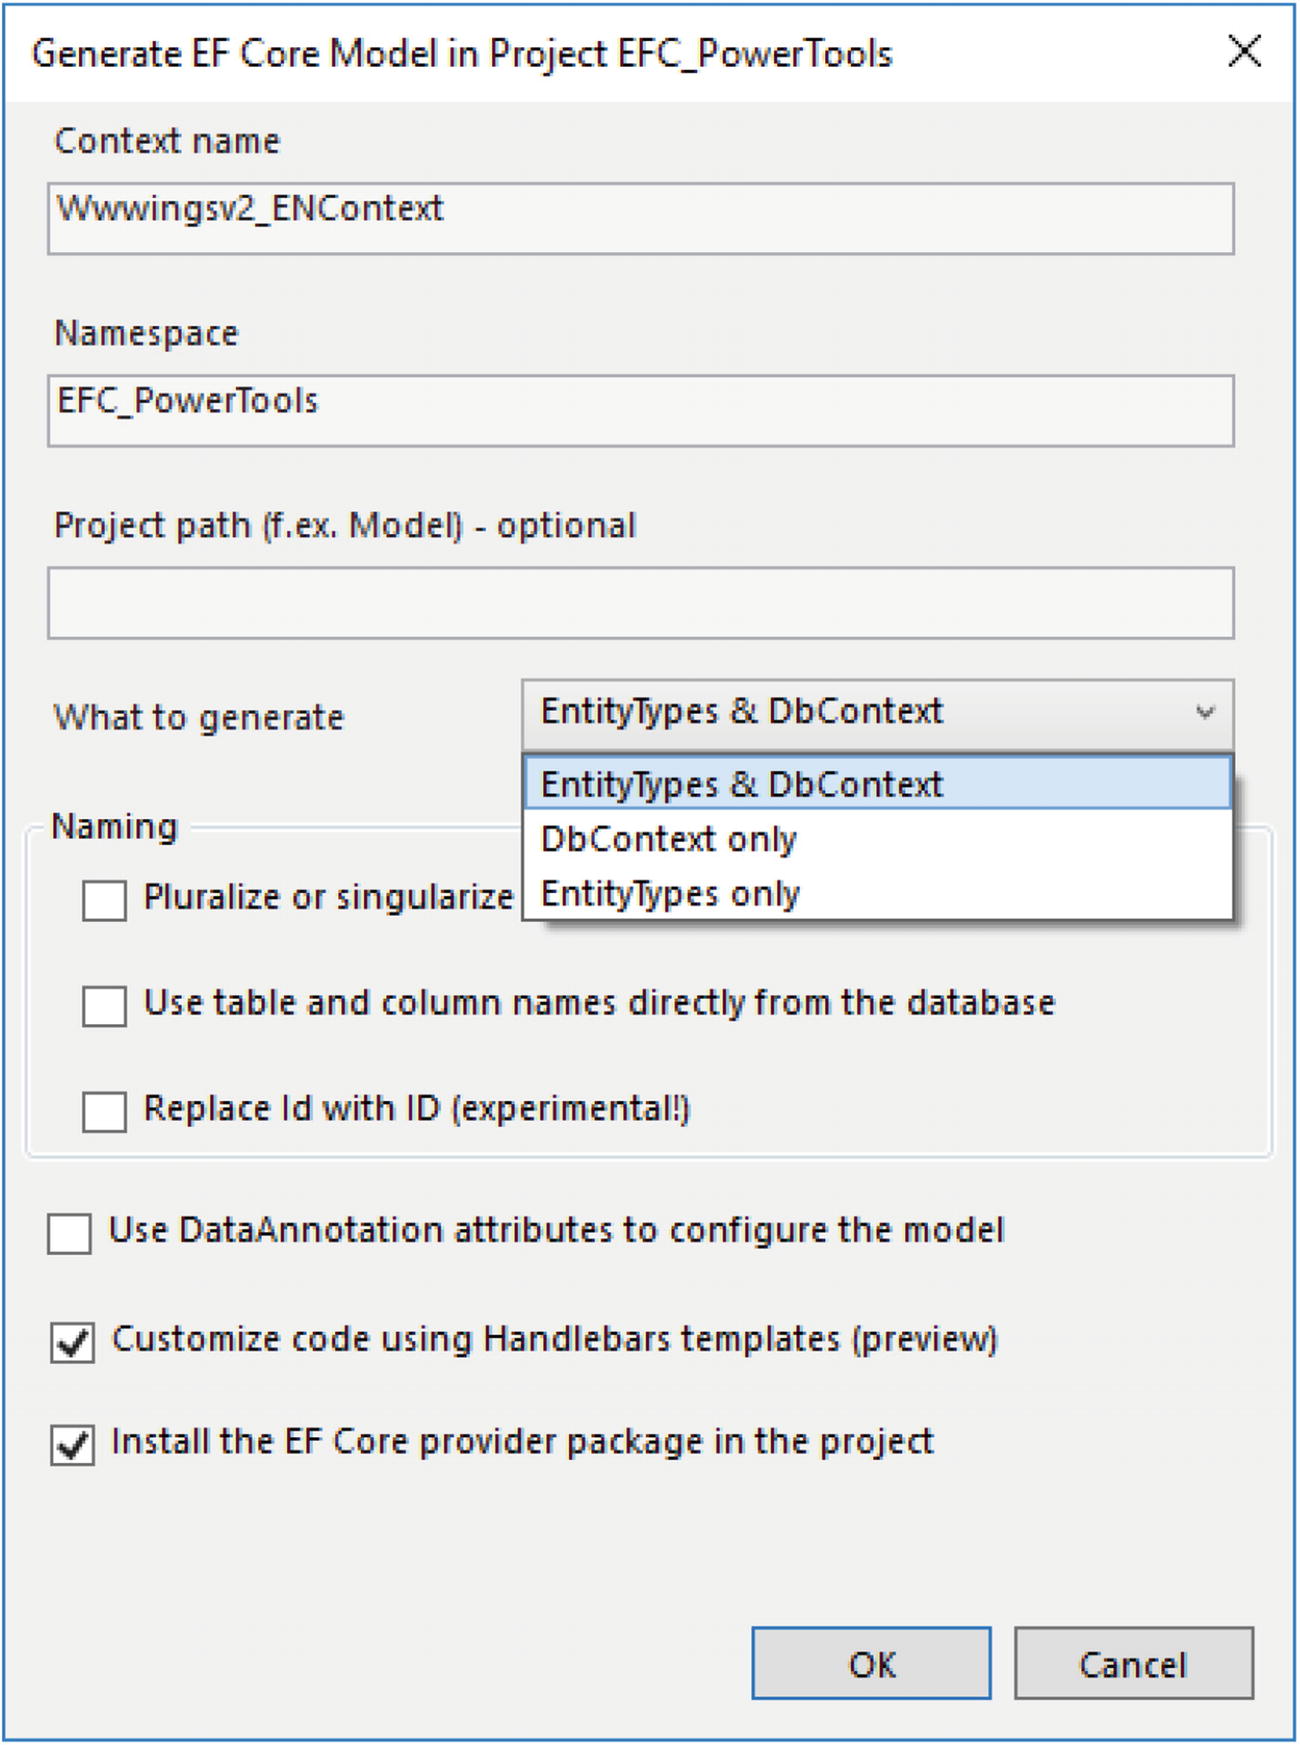Click the What to generate combo box text

pyautogui.click(x=742, y=711)
